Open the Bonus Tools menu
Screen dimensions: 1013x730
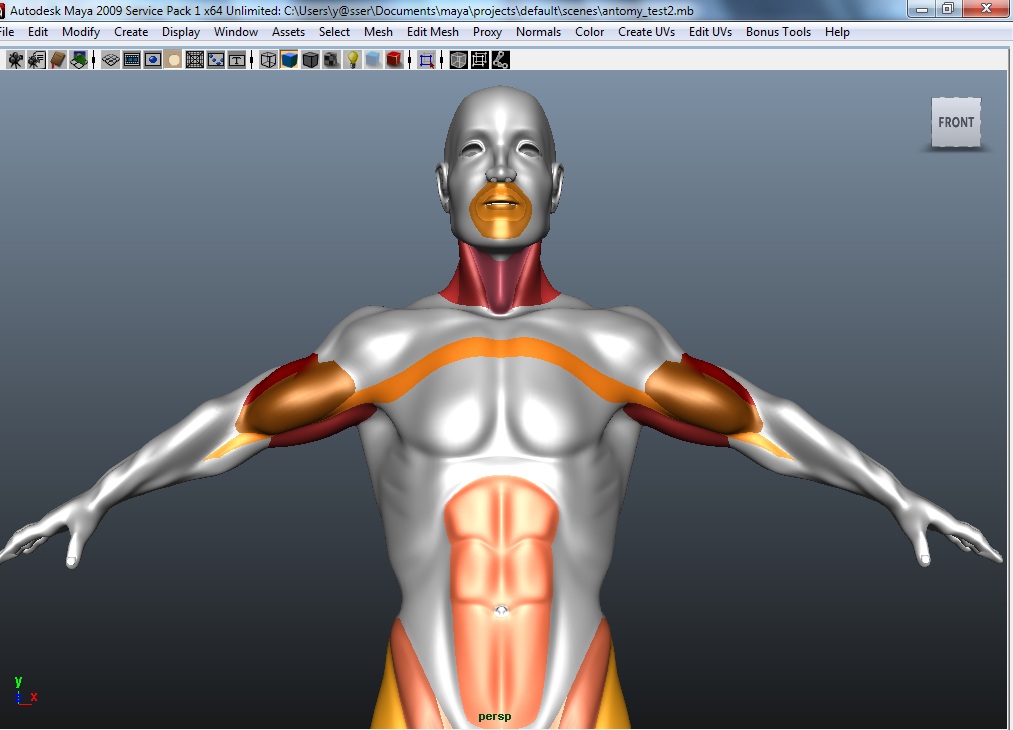click(778, 32)
